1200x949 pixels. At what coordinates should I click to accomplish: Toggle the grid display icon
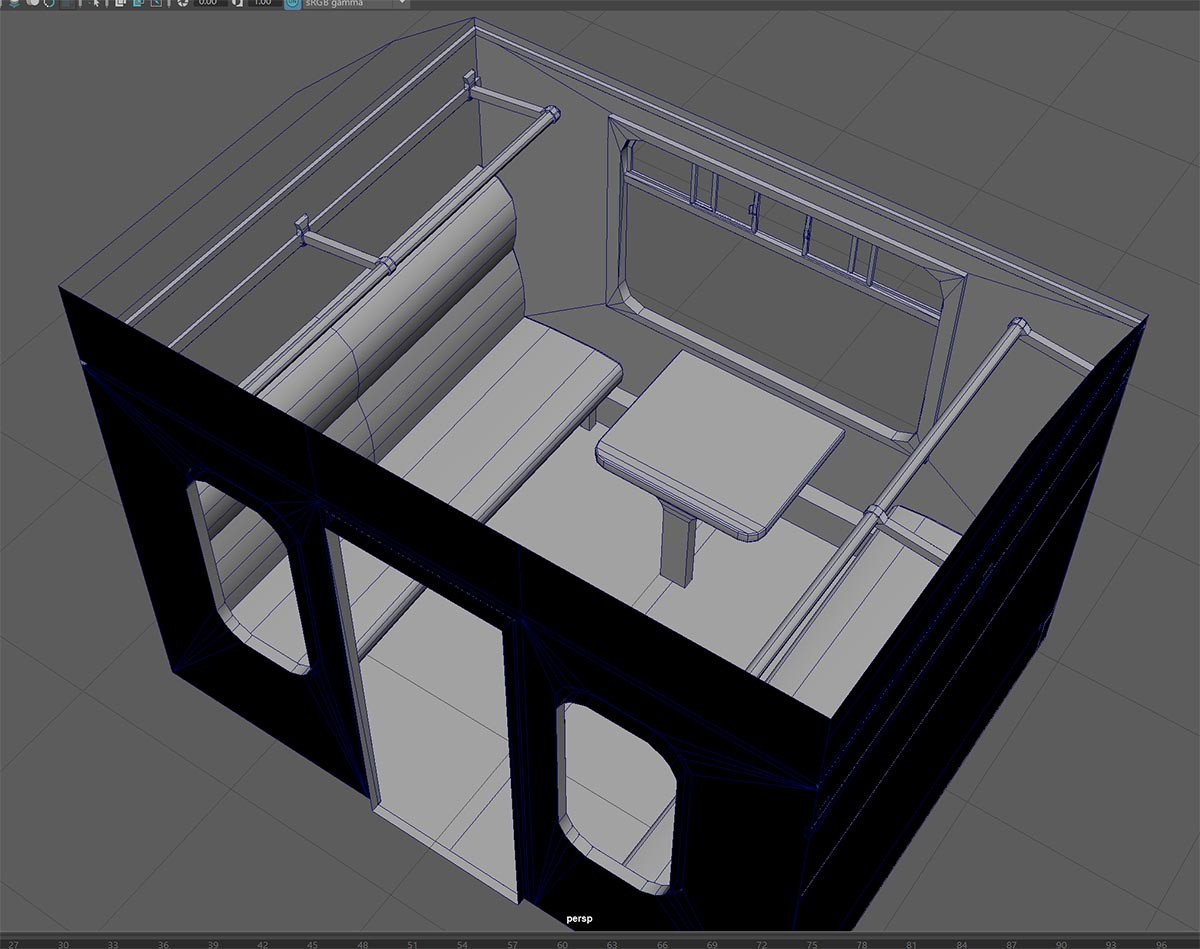[x=67, y=5]
